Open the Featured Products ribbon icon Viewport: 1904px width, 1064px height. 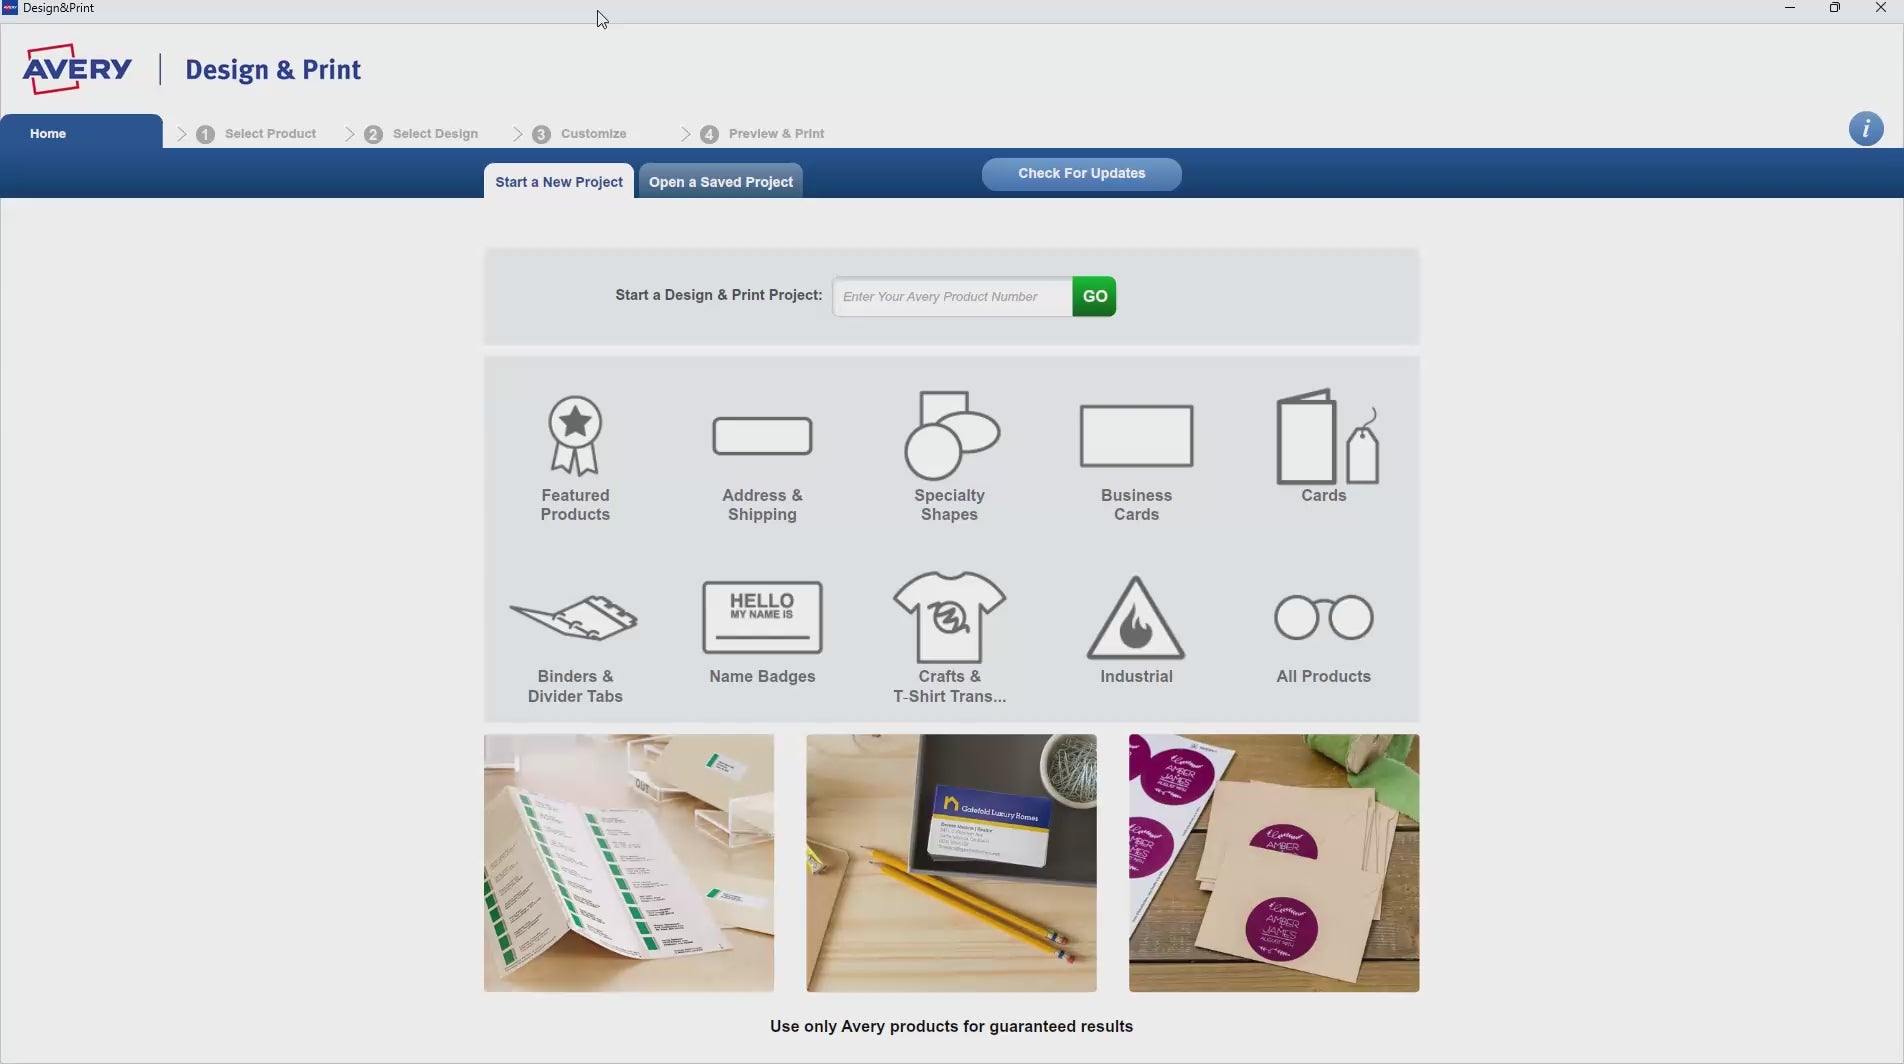tap(575, 436)
